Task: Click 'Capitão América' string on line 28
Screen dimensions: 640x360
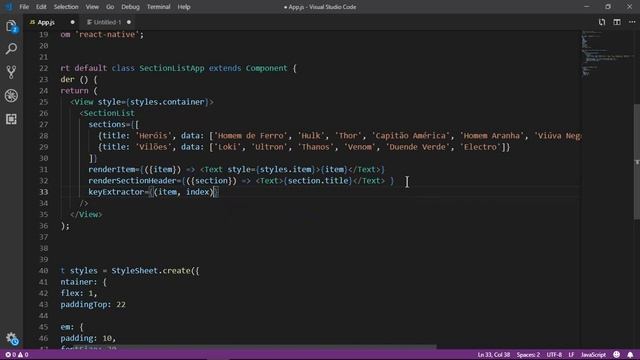Action: tap(411, 136)
